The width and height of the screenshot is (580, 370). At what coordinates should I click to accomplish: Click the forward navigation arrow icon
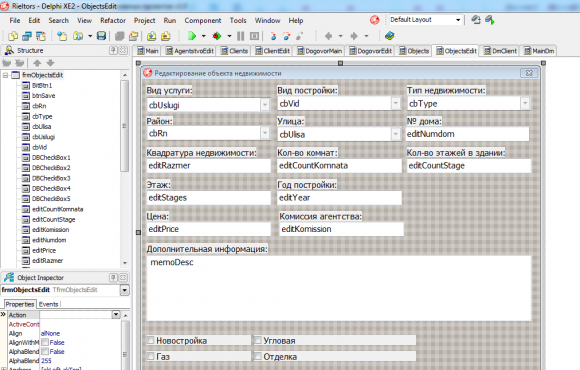(x=354, y=36)
